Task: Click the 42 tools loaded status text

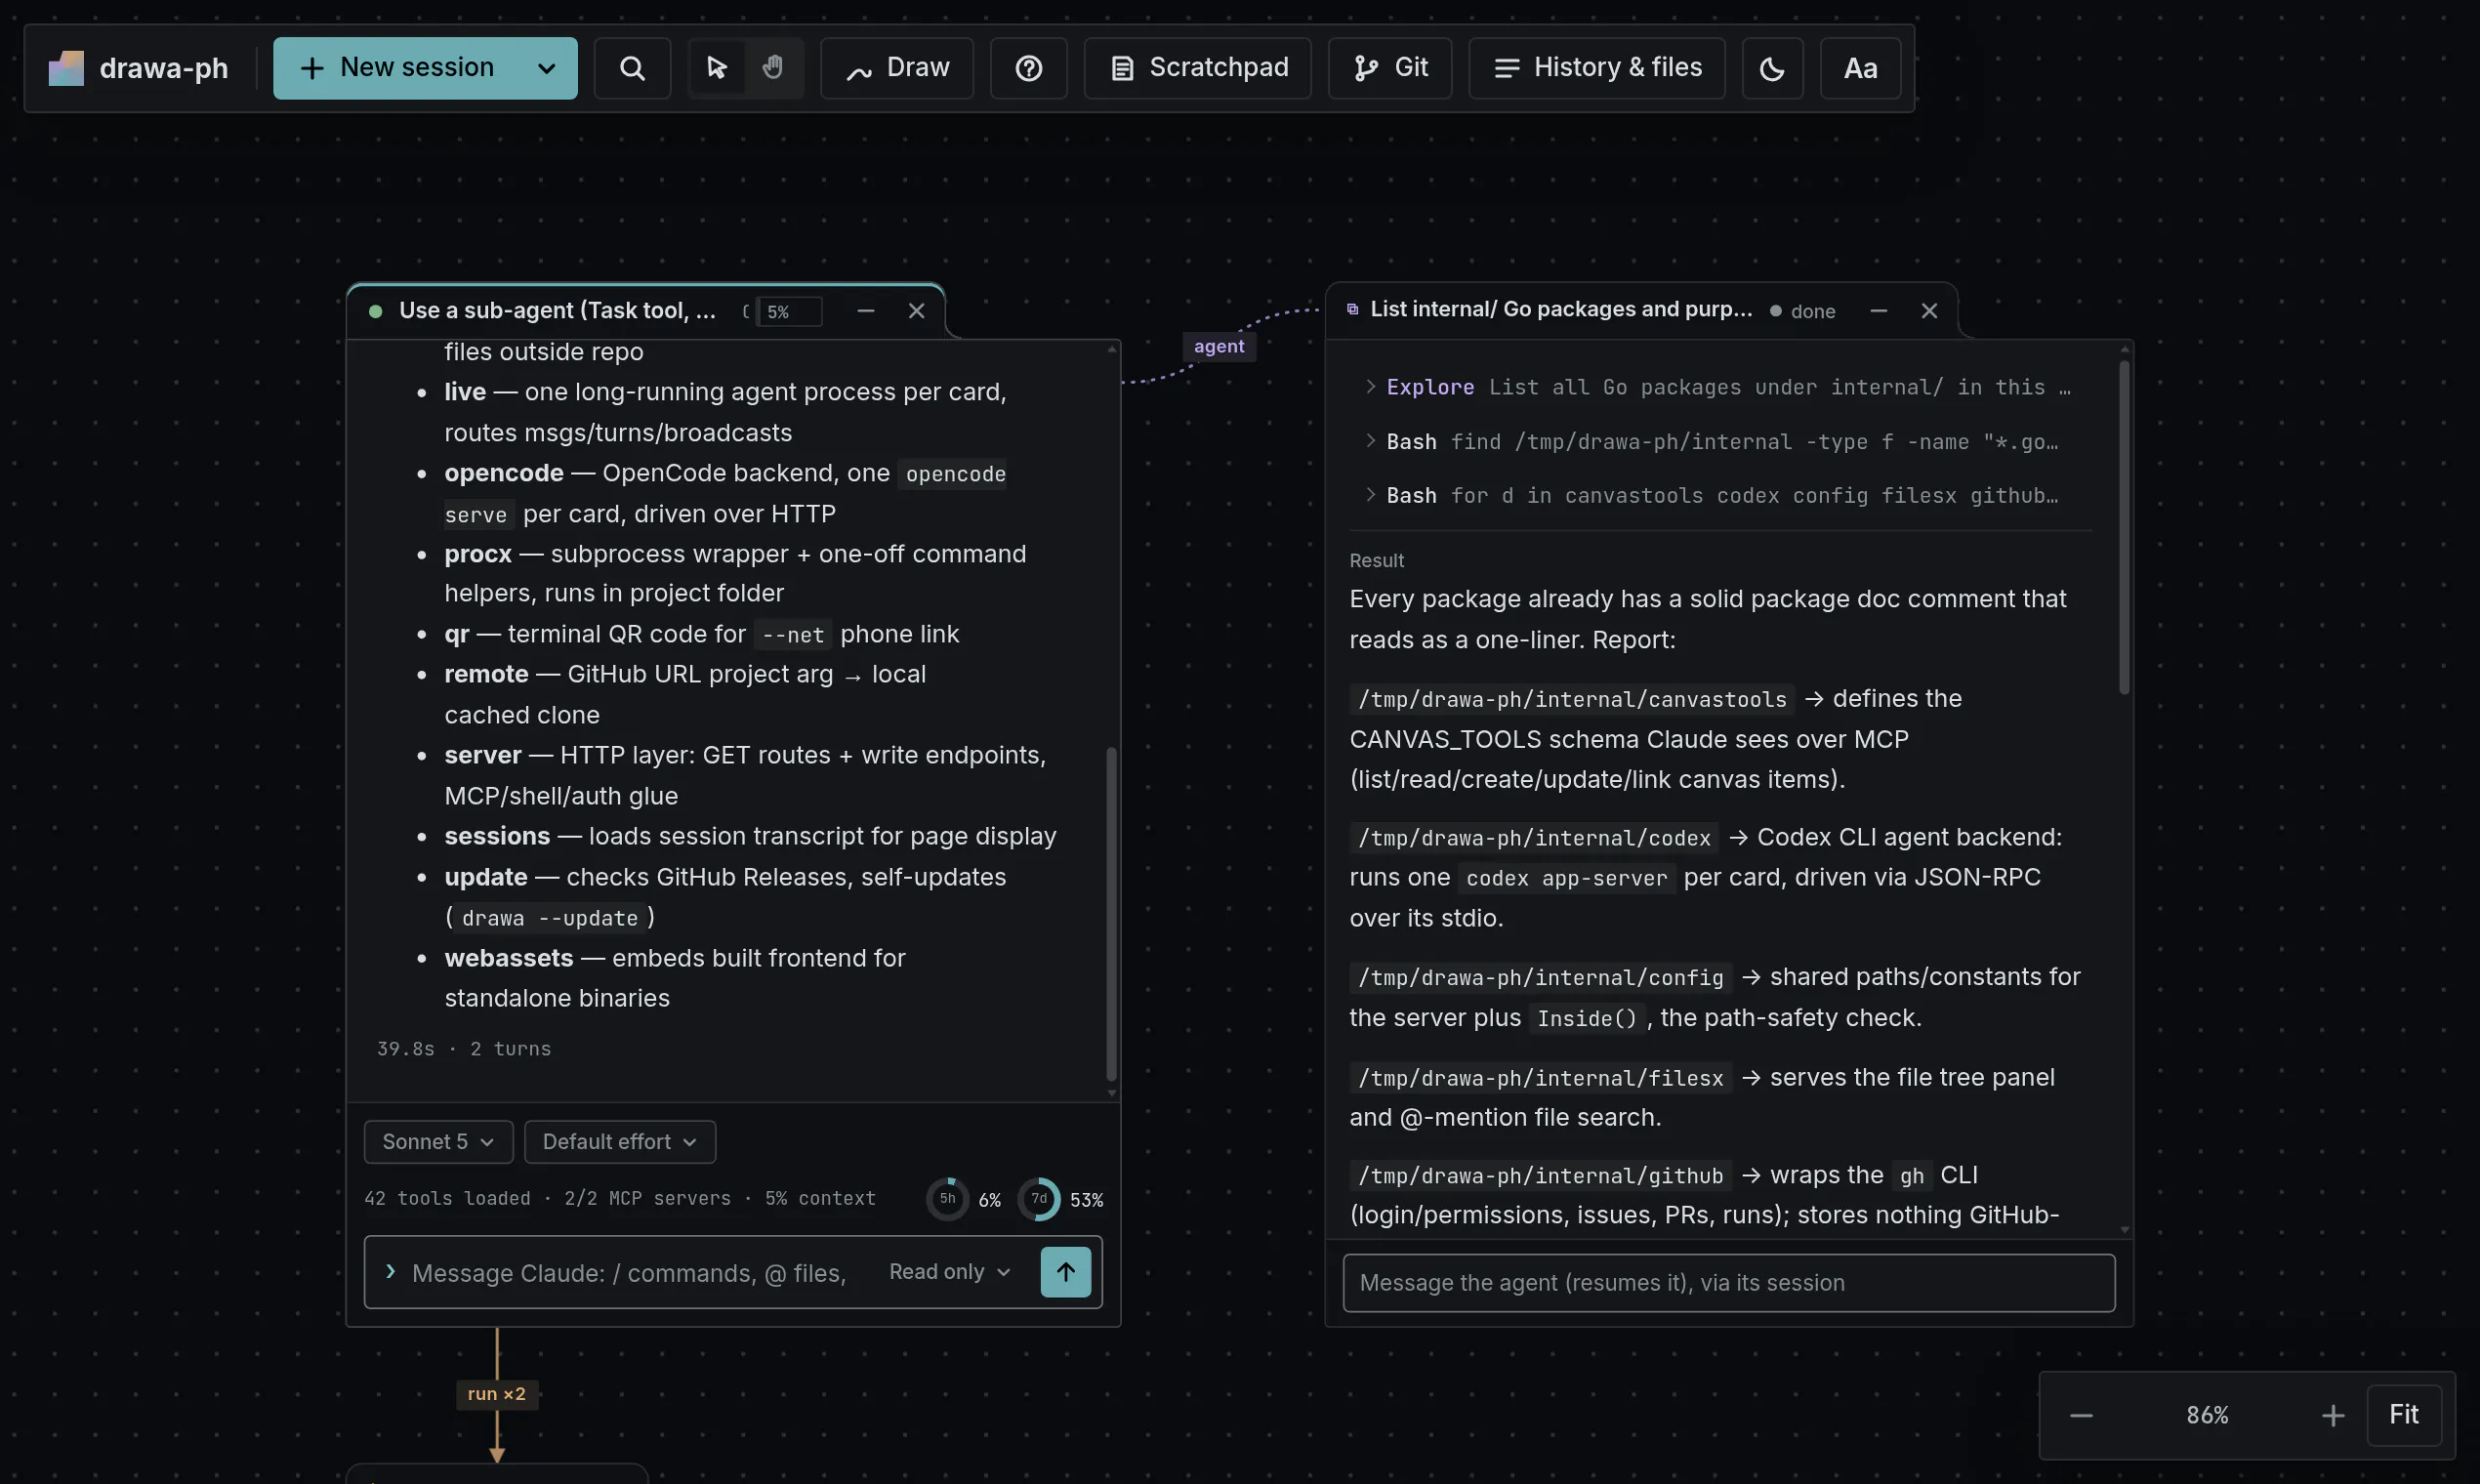Action: pos(447,1198)
